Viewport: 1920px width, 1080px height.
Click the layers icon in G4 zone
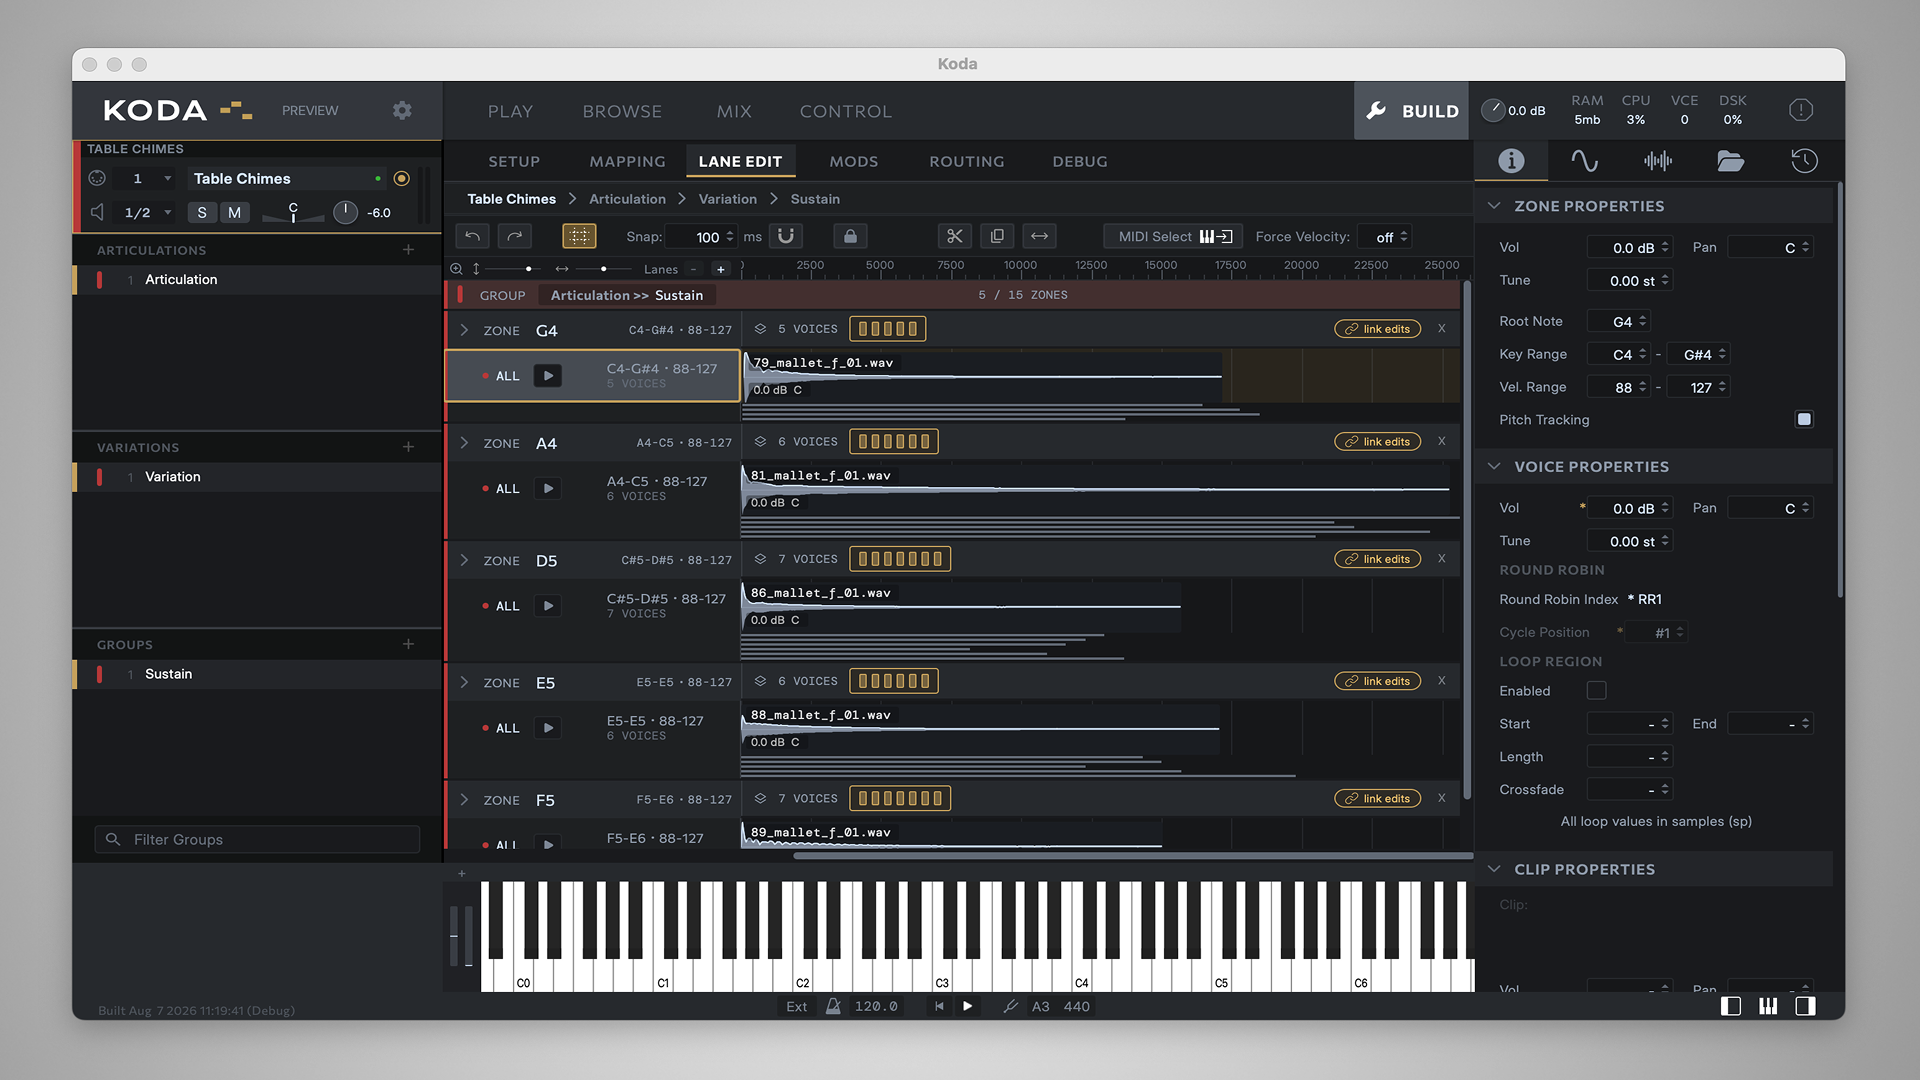[x=760, y=329]
